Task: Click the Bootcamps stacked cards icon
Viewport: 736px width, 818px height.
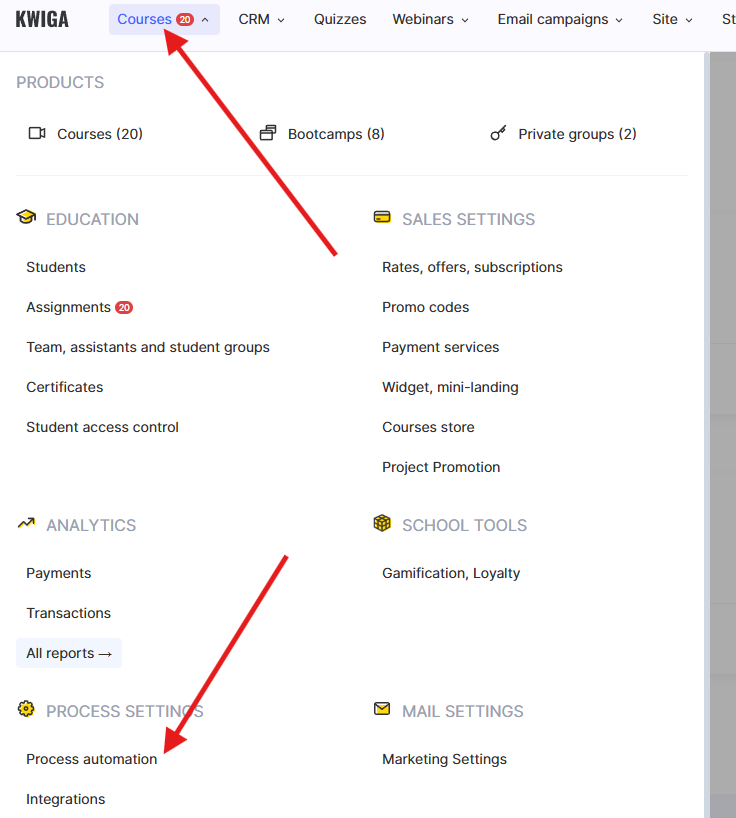Action: pos(267,134)
